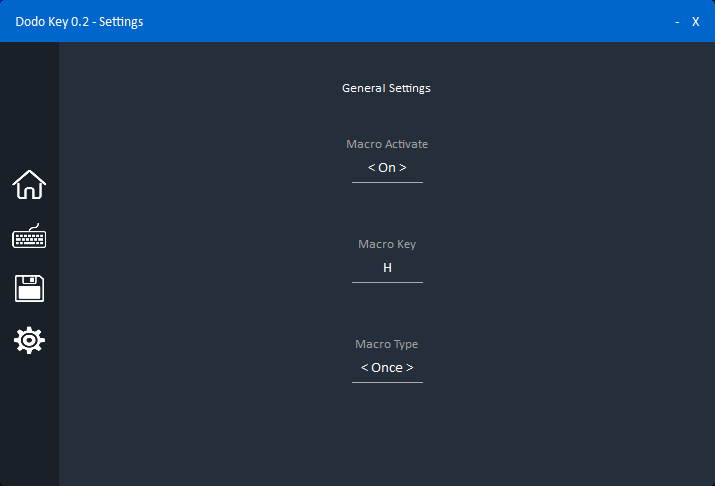This screenshot has width=715, height=486.
Task: Click right arrow beside Once value
Action: [x=409, y=367]
